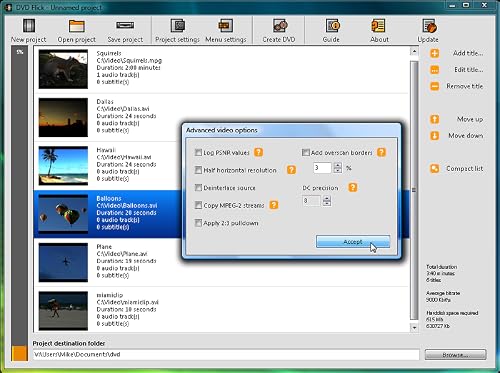The image size is (500, 373).
Task: Open help for Log PSNR values
Action: 258,152
